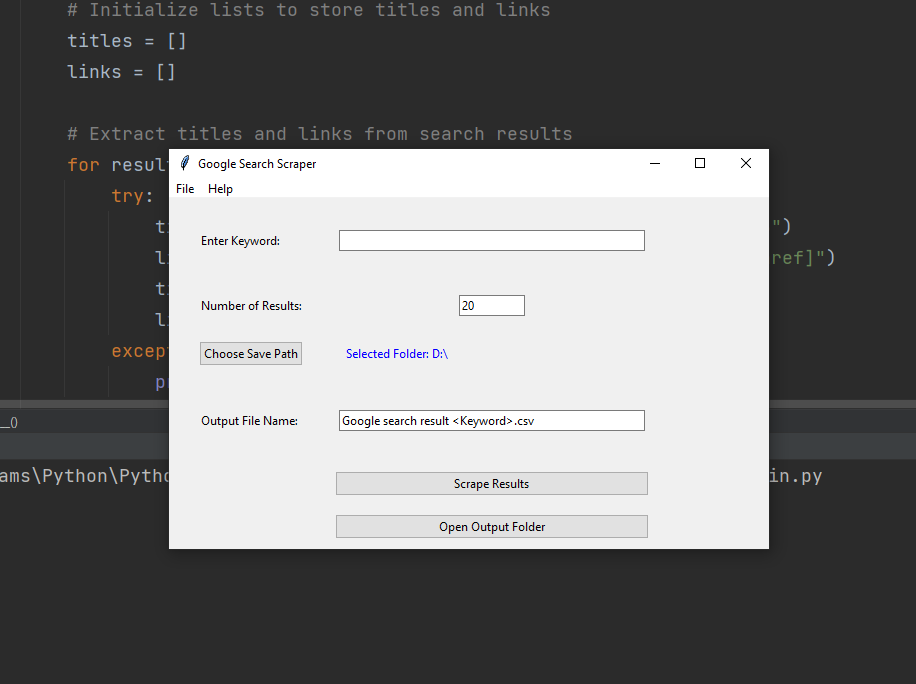Place cursor on the 'titles = []' line
This screenshot has width=916, height=684.
click(x=127, y=41)
